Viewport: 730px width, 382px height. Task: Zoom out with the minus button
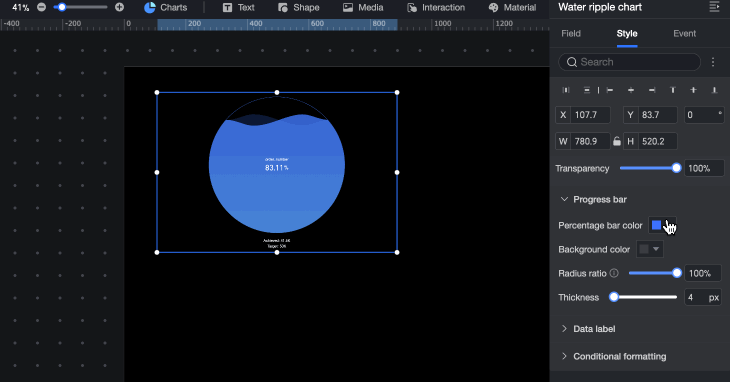[41, 7]
